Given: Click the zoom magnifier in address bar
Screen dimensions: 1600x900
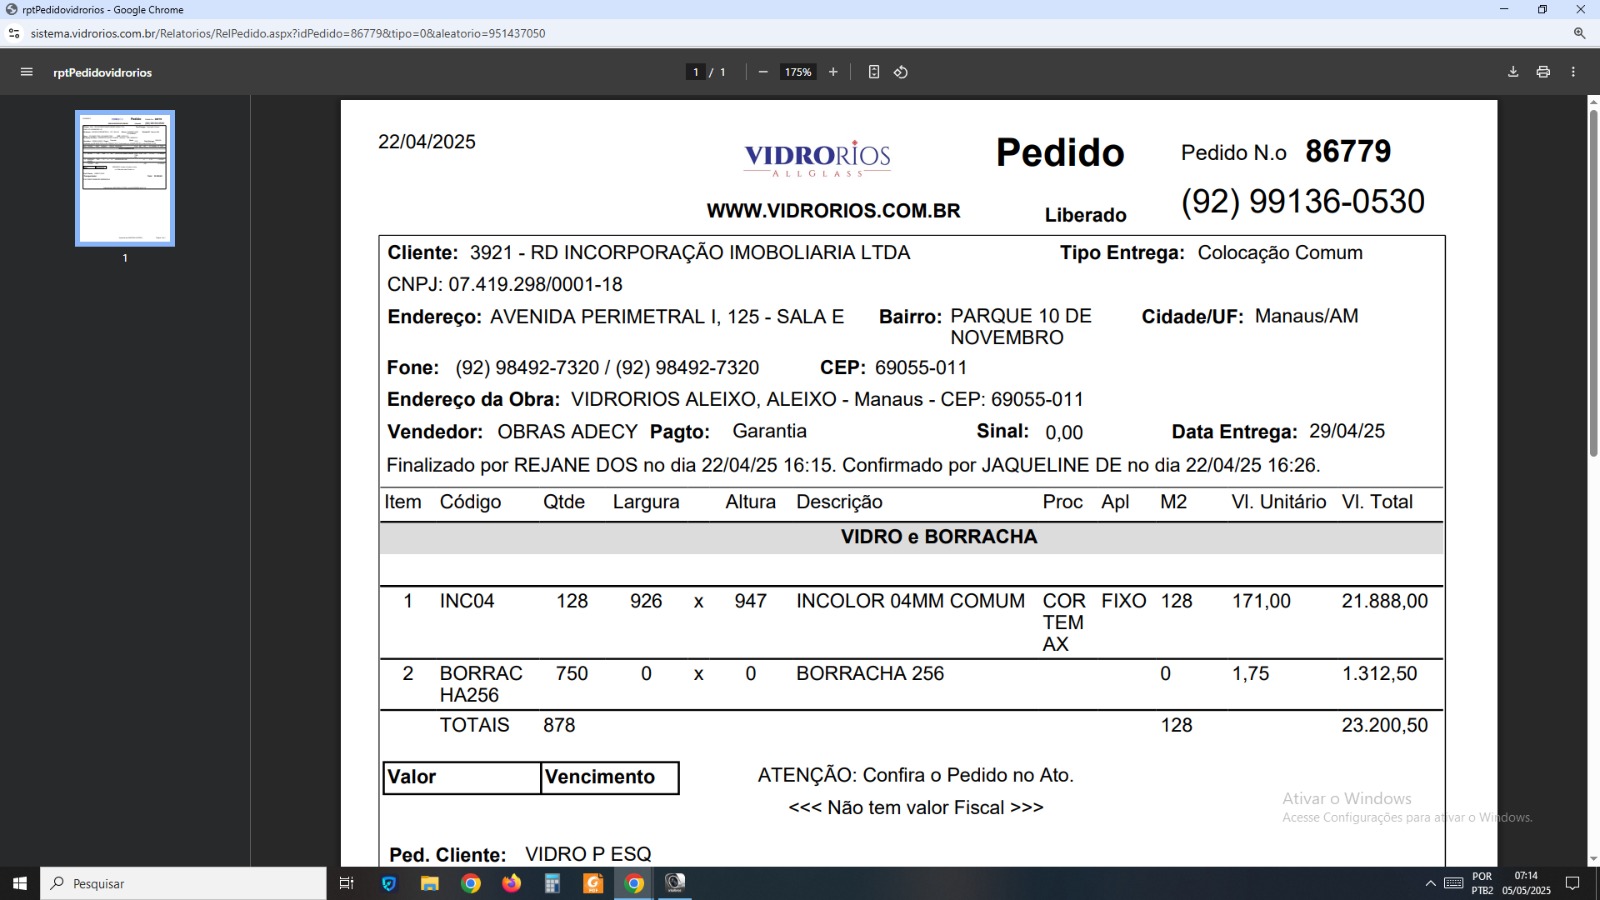Looking at the screenshot, I should pyautogui.click(x=1580, y=33).
